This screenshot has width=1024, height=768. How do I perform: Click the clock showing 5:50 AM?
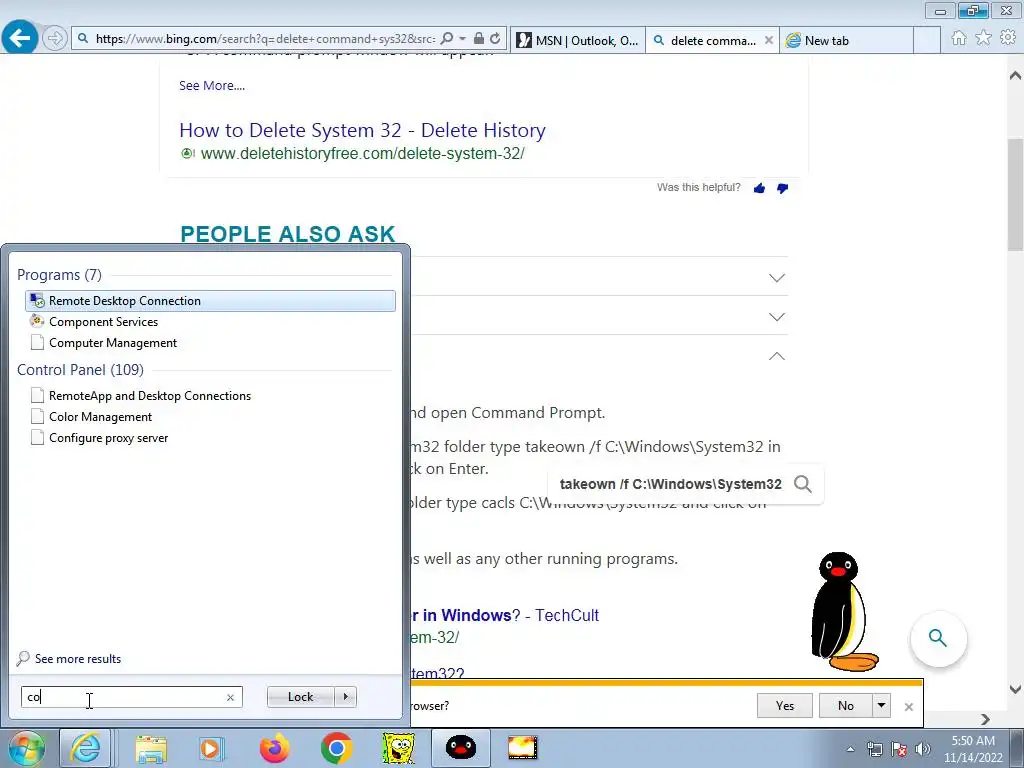pyautogui.click(x=973, y=741)
